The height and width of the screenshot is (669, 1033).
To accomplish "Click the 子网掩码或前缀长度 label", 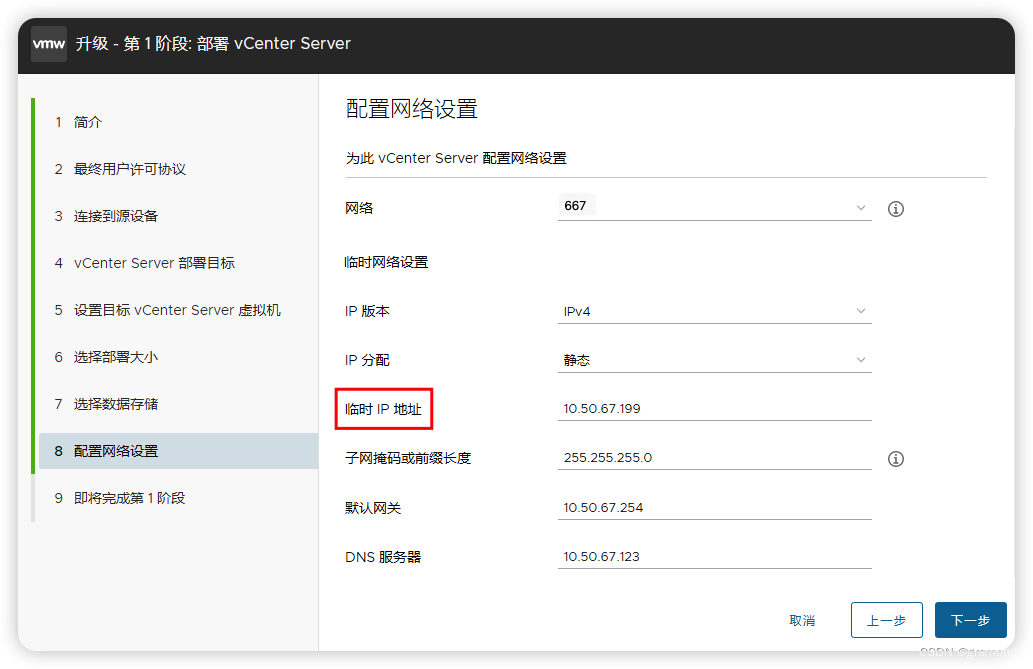I will [408, 458].
